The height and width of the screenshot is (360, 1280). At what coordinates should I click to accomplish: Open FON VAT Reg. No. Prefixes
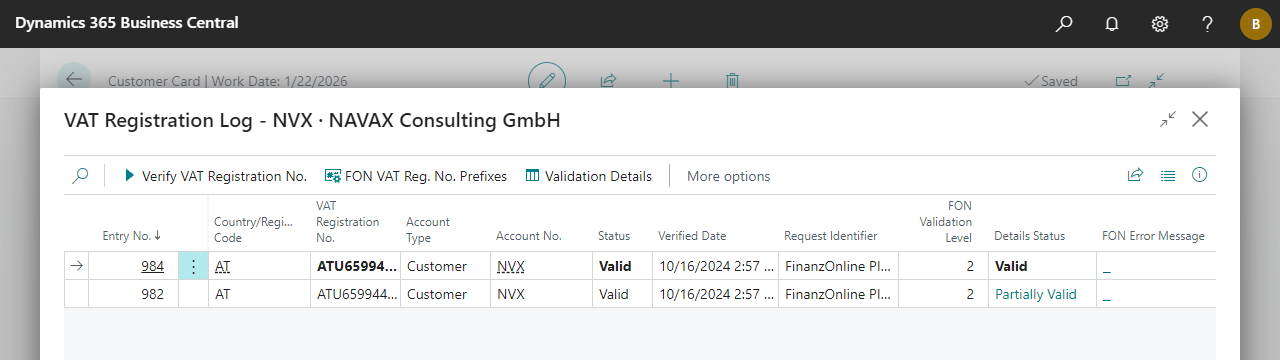(416, 176)
